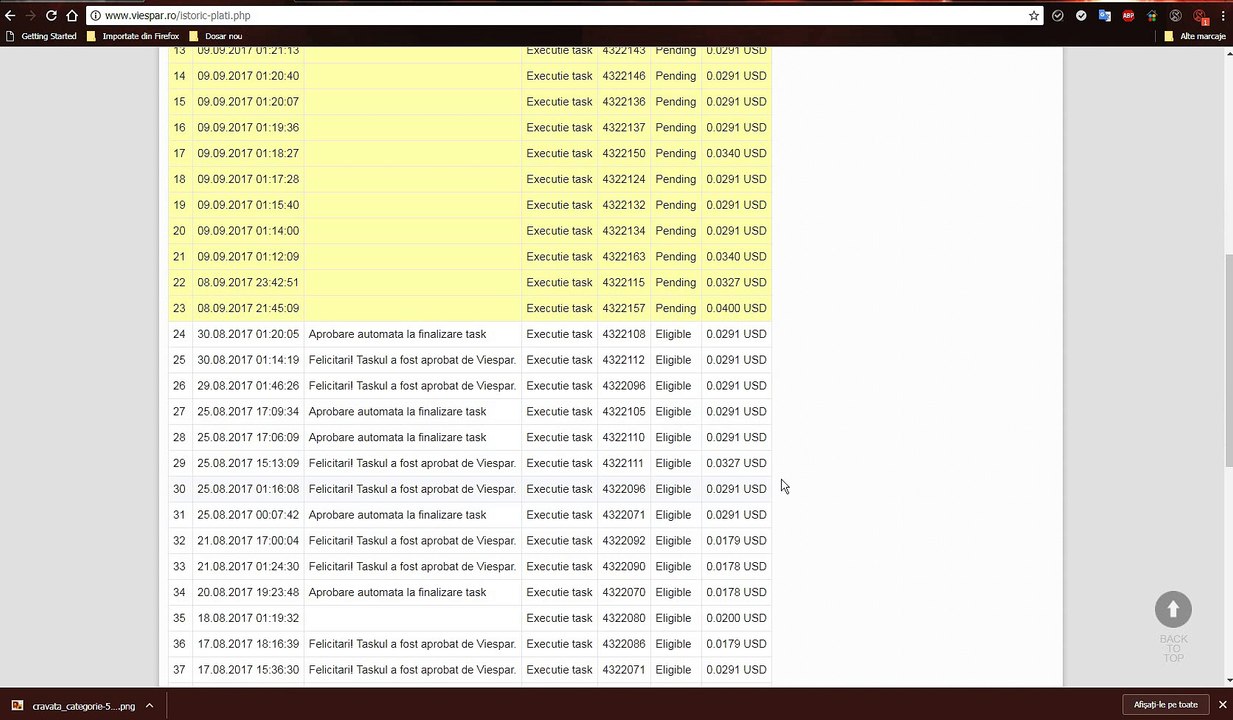Click Aprobare automata text in row 24
This screenshot has width=1233, height=720.
tap(397, 334)
